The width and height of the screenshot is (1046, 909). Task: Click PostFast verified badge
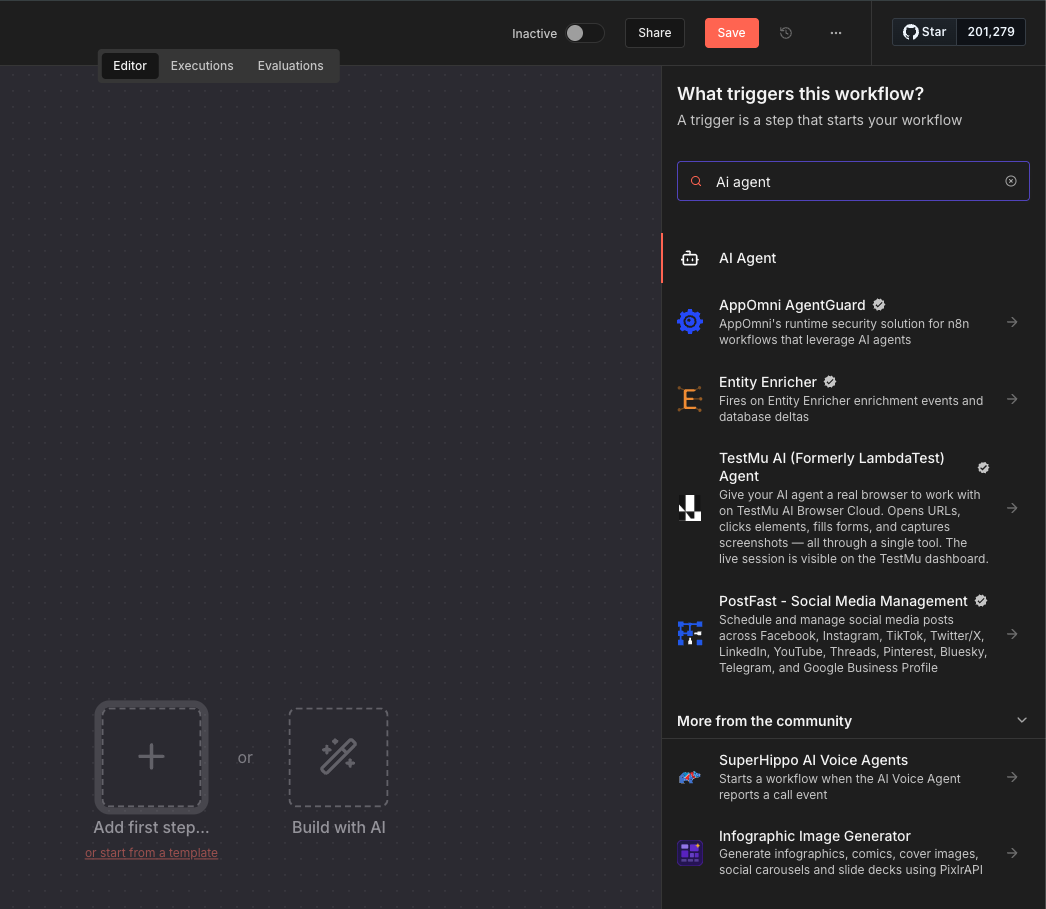point(981,601)
